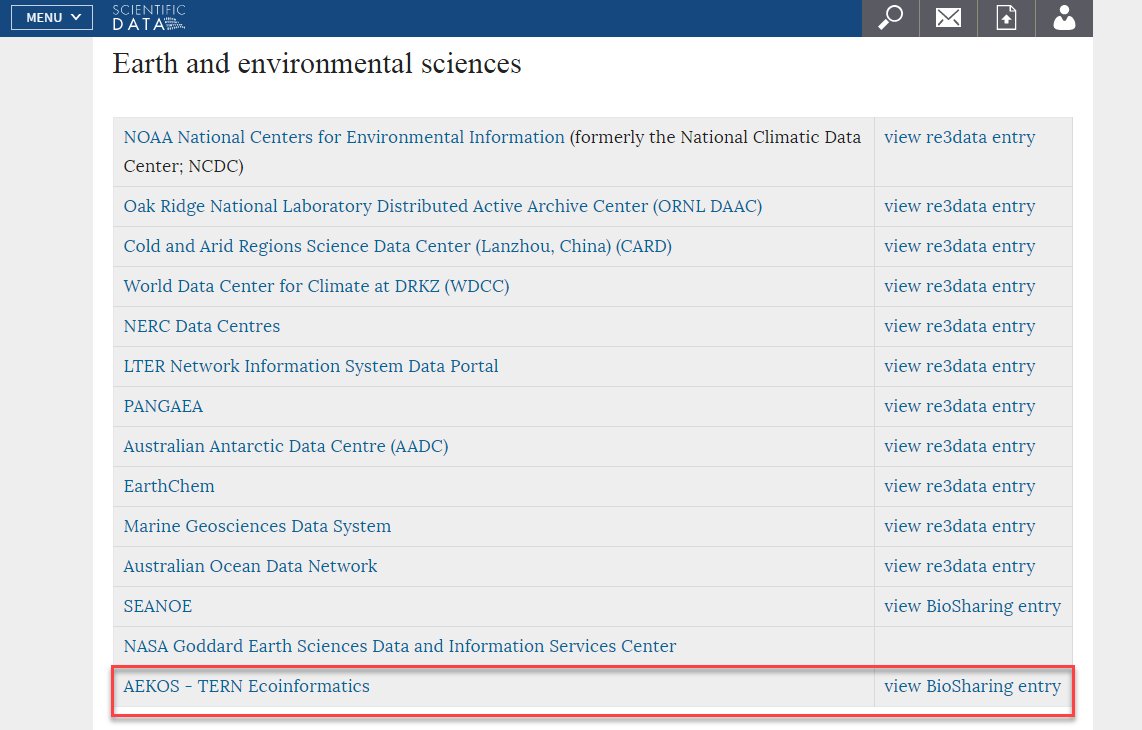Expand the MENU dropdown
The width and height of the screenshot is (1142, 730).
tap(52, 17)
